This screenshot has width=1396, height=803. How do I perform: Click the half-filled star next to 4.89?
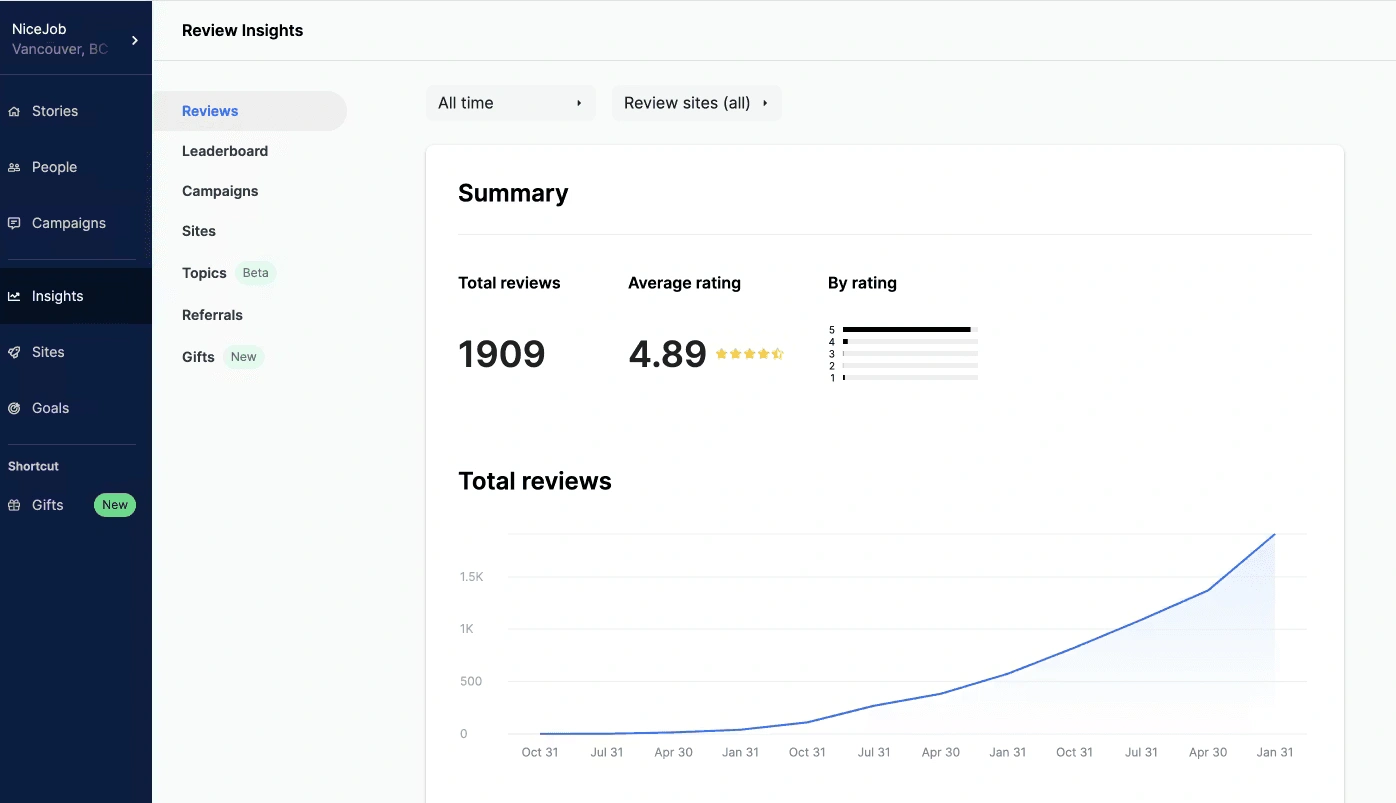tap(777, 353)
